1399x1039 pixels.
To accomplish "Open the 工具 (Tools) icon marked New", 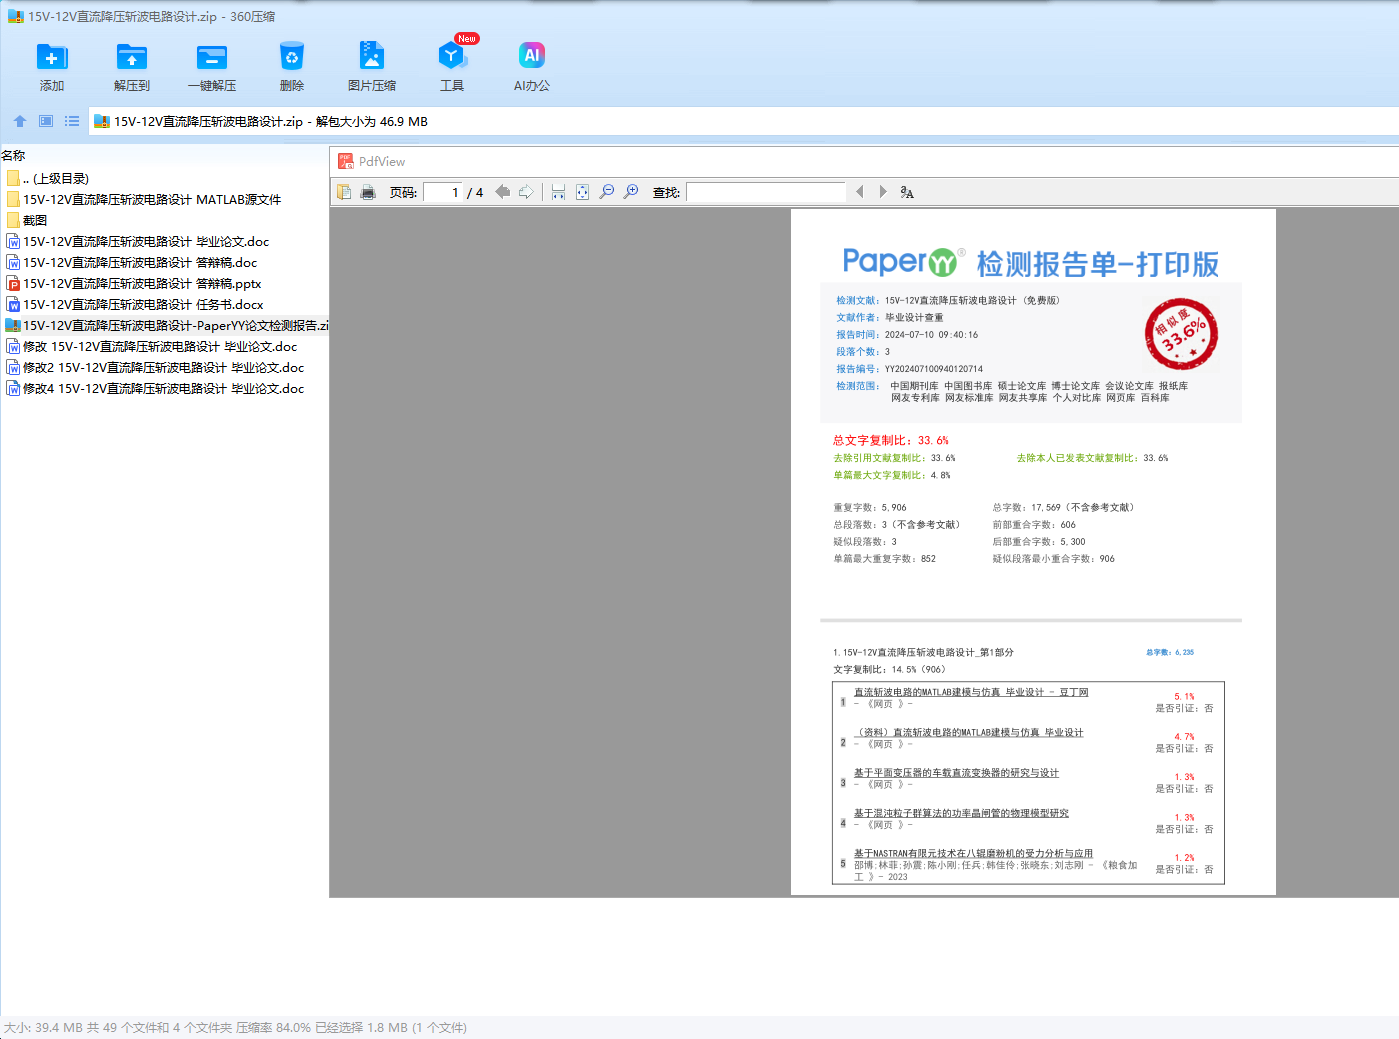I will pos(452,56).
